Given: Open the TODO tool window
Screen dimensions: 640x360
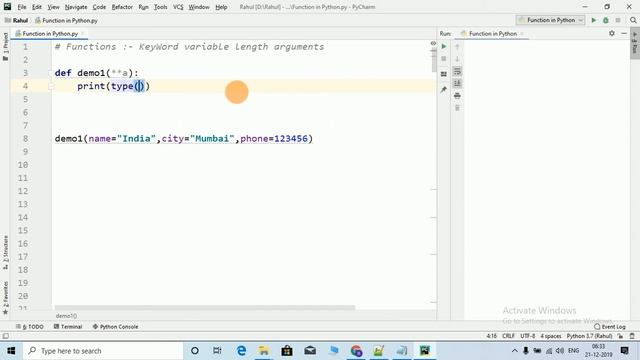Looking at the screenshot, I should (30, 327).
